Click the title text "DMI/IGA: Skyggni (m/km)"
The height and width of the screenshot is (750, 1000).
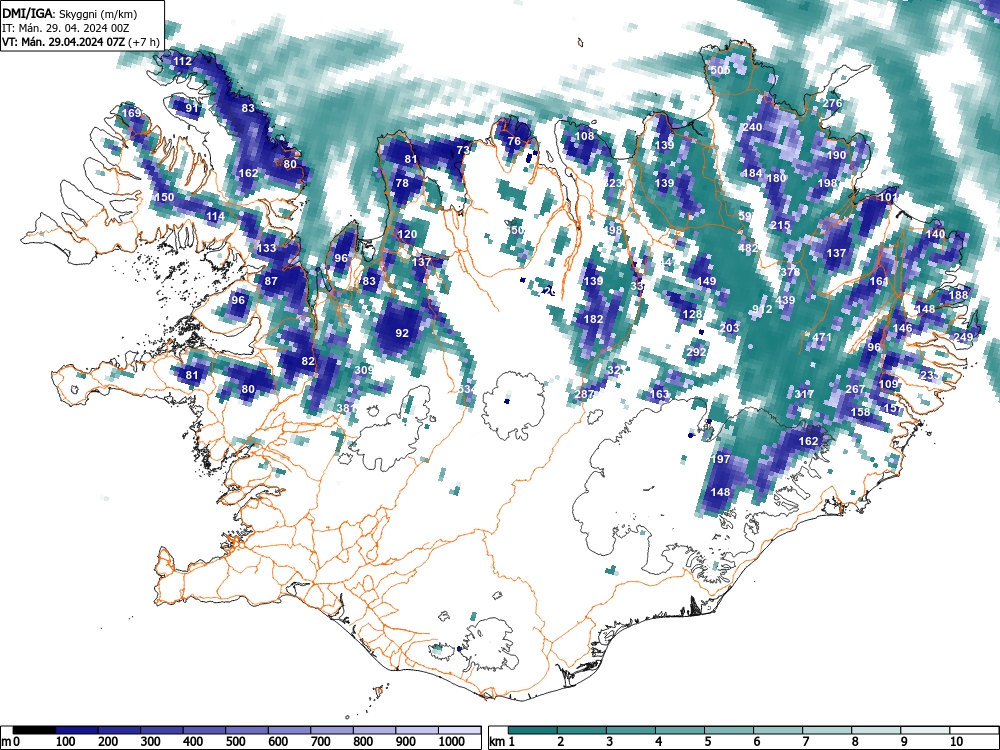click(x=70, y=13)
